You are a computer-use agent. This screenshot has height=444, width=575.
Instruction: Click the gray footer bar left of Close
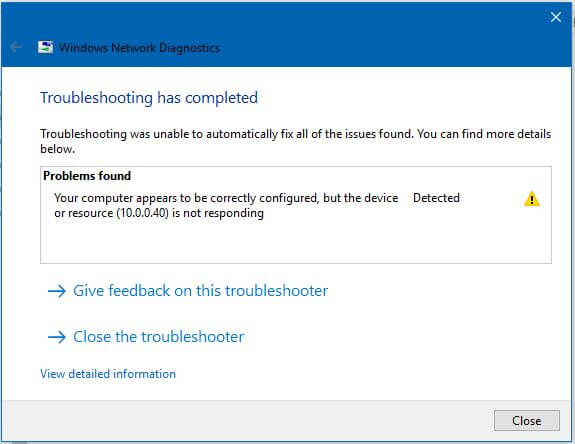tap(246, 421)
